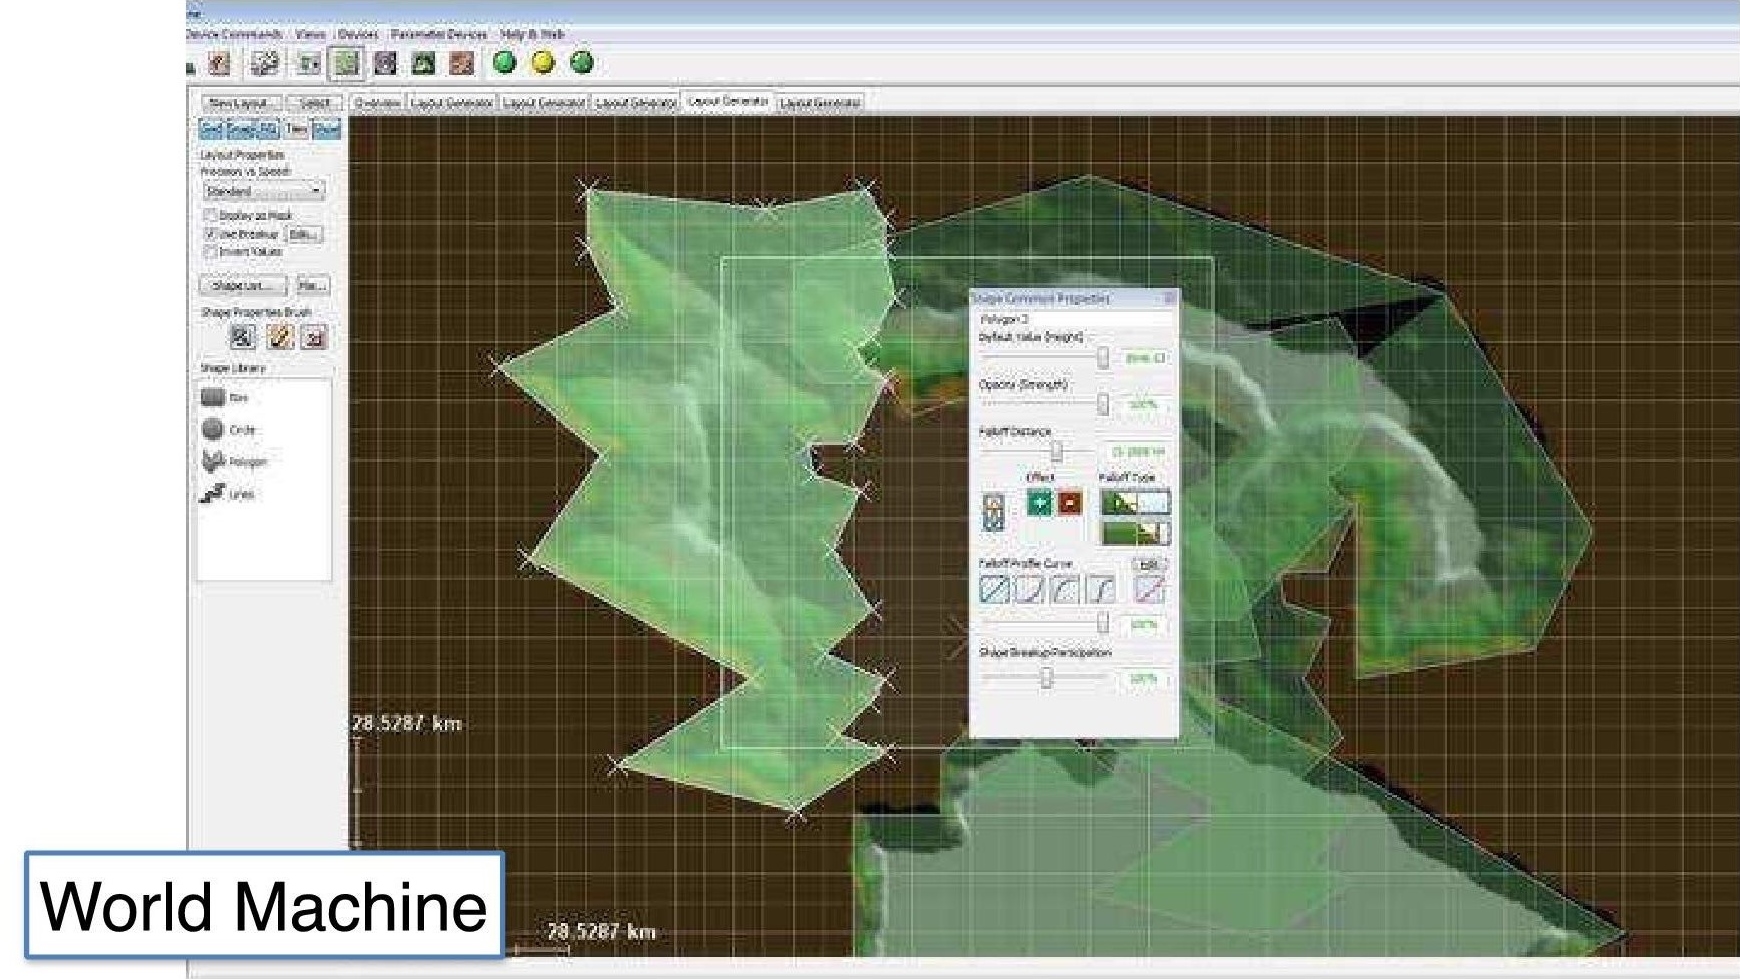The image size is (1740, 979).
Task: Click the blue icon left of Effect buttons
Action: point(993,512)
